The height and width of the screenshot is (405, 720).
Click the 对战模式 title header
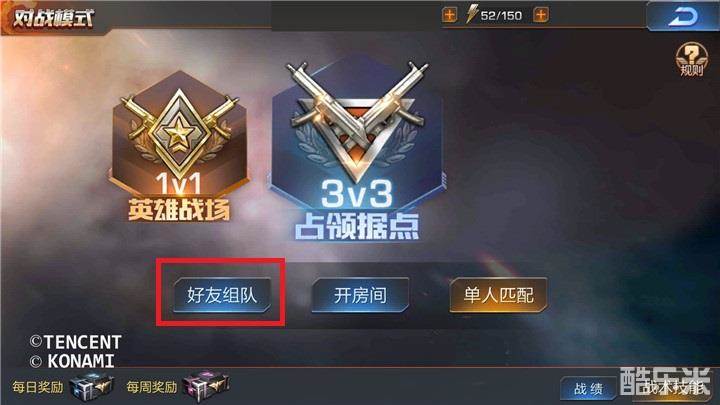click(x=53, y=18)
